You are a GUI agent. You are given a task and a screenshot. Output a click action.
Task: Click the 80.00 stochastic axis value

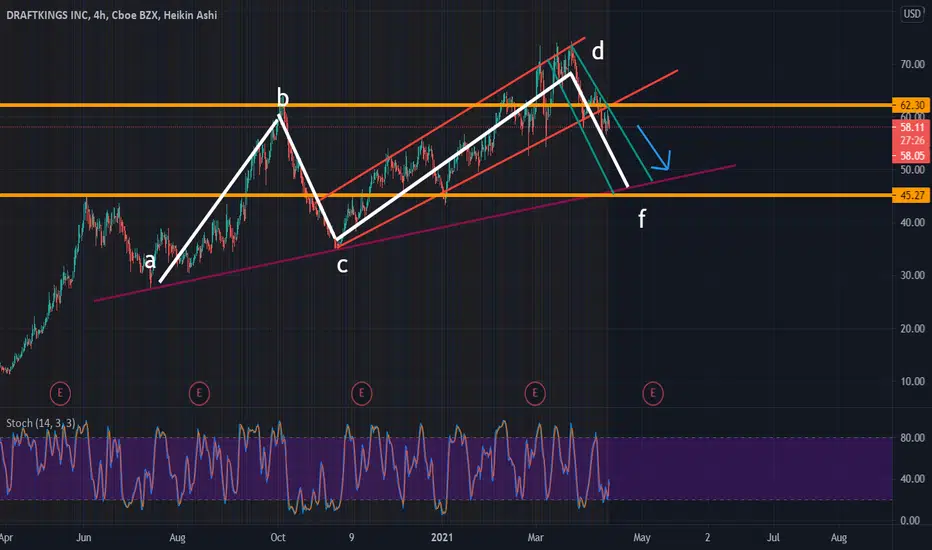(912, 438)
